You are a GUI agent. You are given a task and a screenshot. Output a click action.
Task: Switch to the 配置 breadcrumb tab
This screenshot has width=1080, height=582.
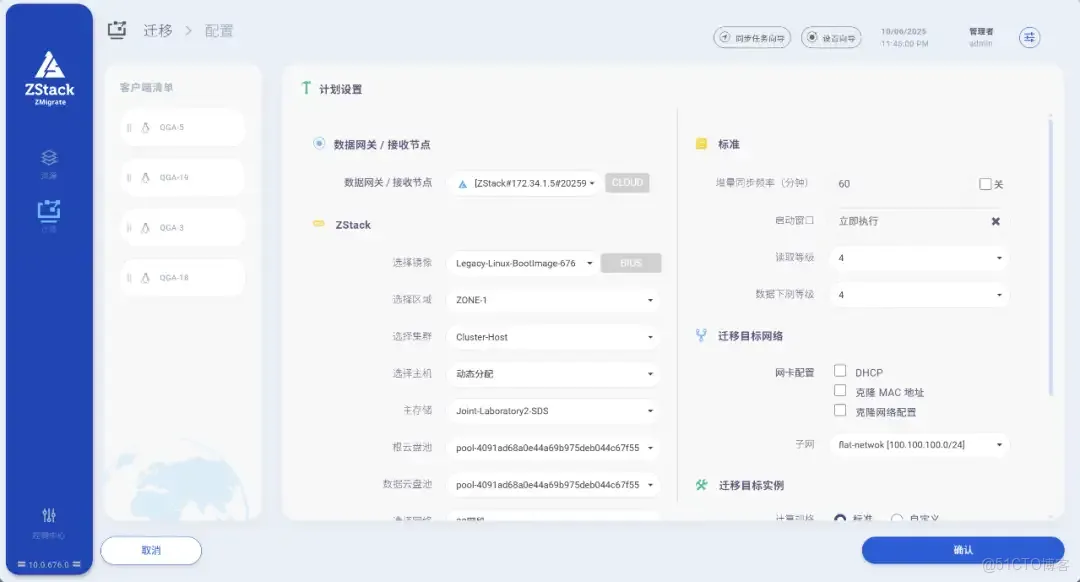(x=219, y=30)
